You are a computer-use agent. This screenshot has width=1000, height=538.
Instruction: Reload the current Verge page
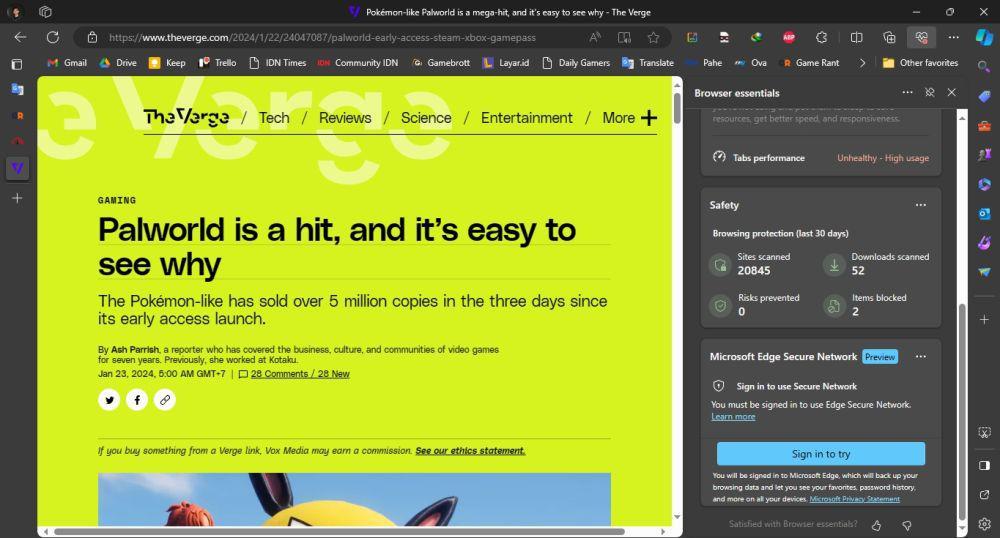pos(52,37)
